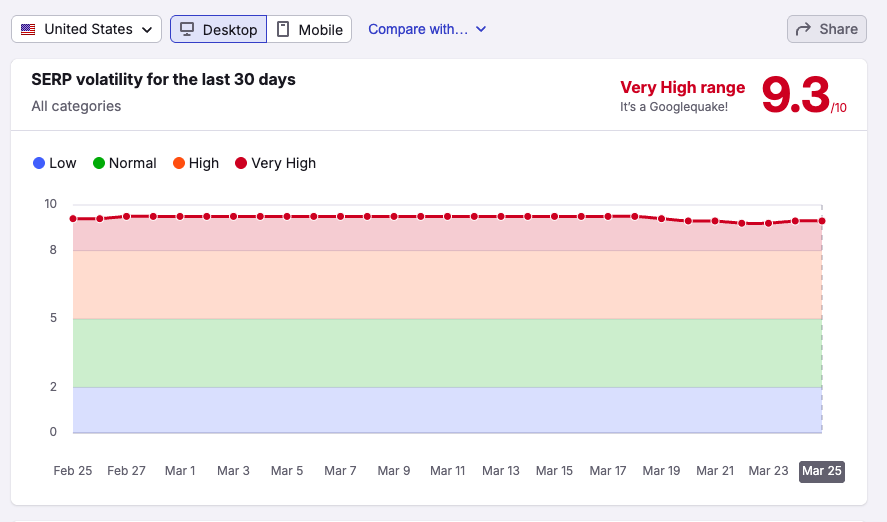887x522 pixels.
Task: Click the SERP volatility for the last 30 days heading
Action: pyautogui.click(x=163, y=80)
